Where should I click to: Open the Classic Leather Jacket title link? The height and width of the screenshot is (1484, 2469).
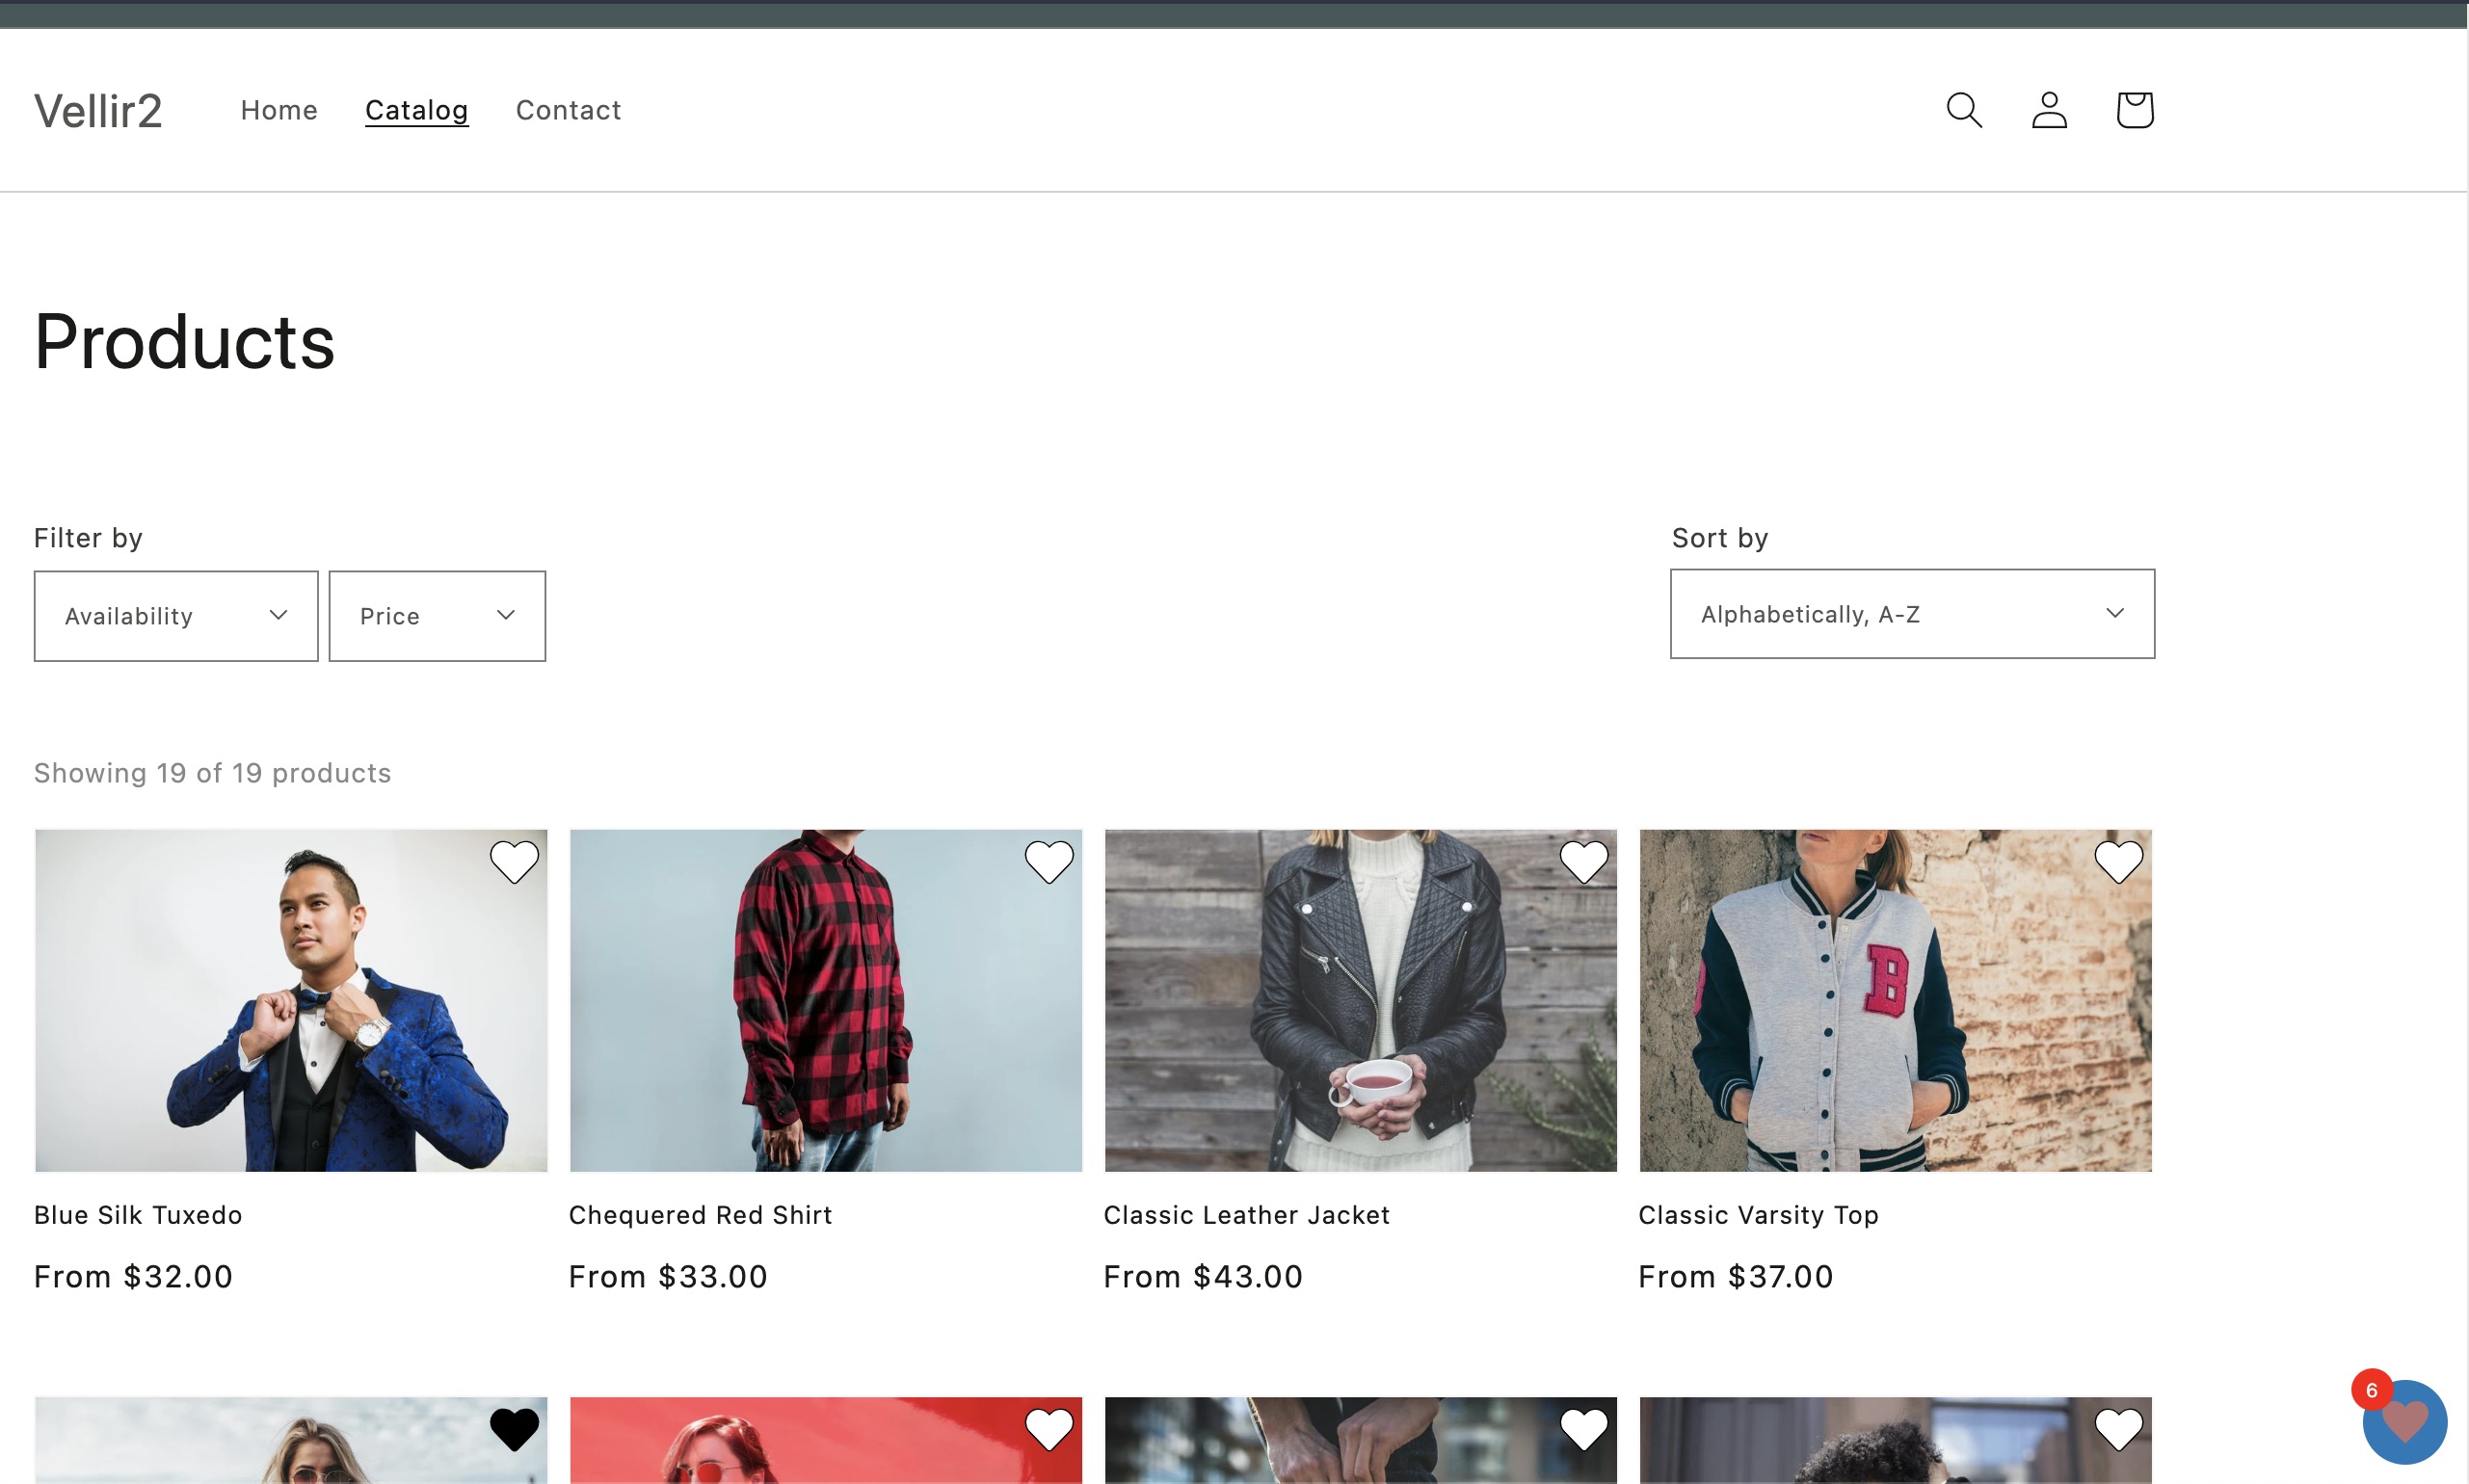(x=1246, y=1215)
